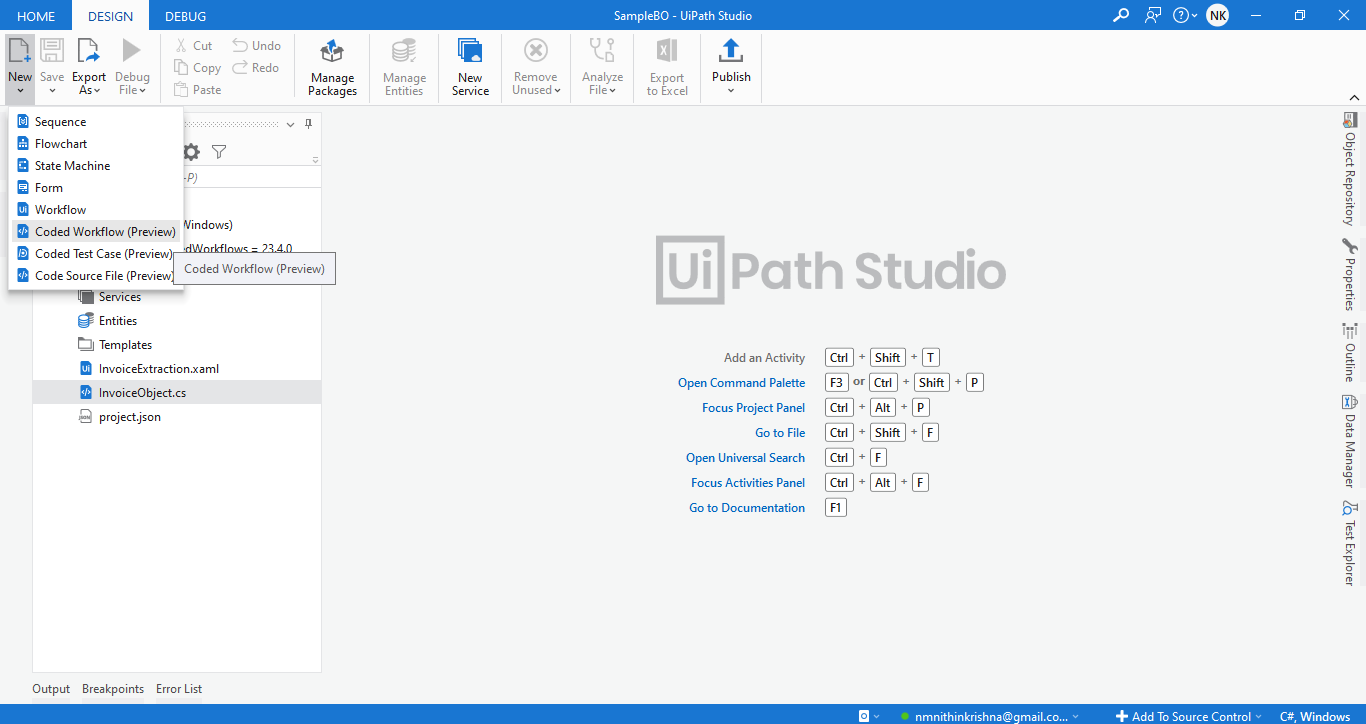Select State Machine from New menu
Screen dimensions: 1366x724
(x=95, y=165)
